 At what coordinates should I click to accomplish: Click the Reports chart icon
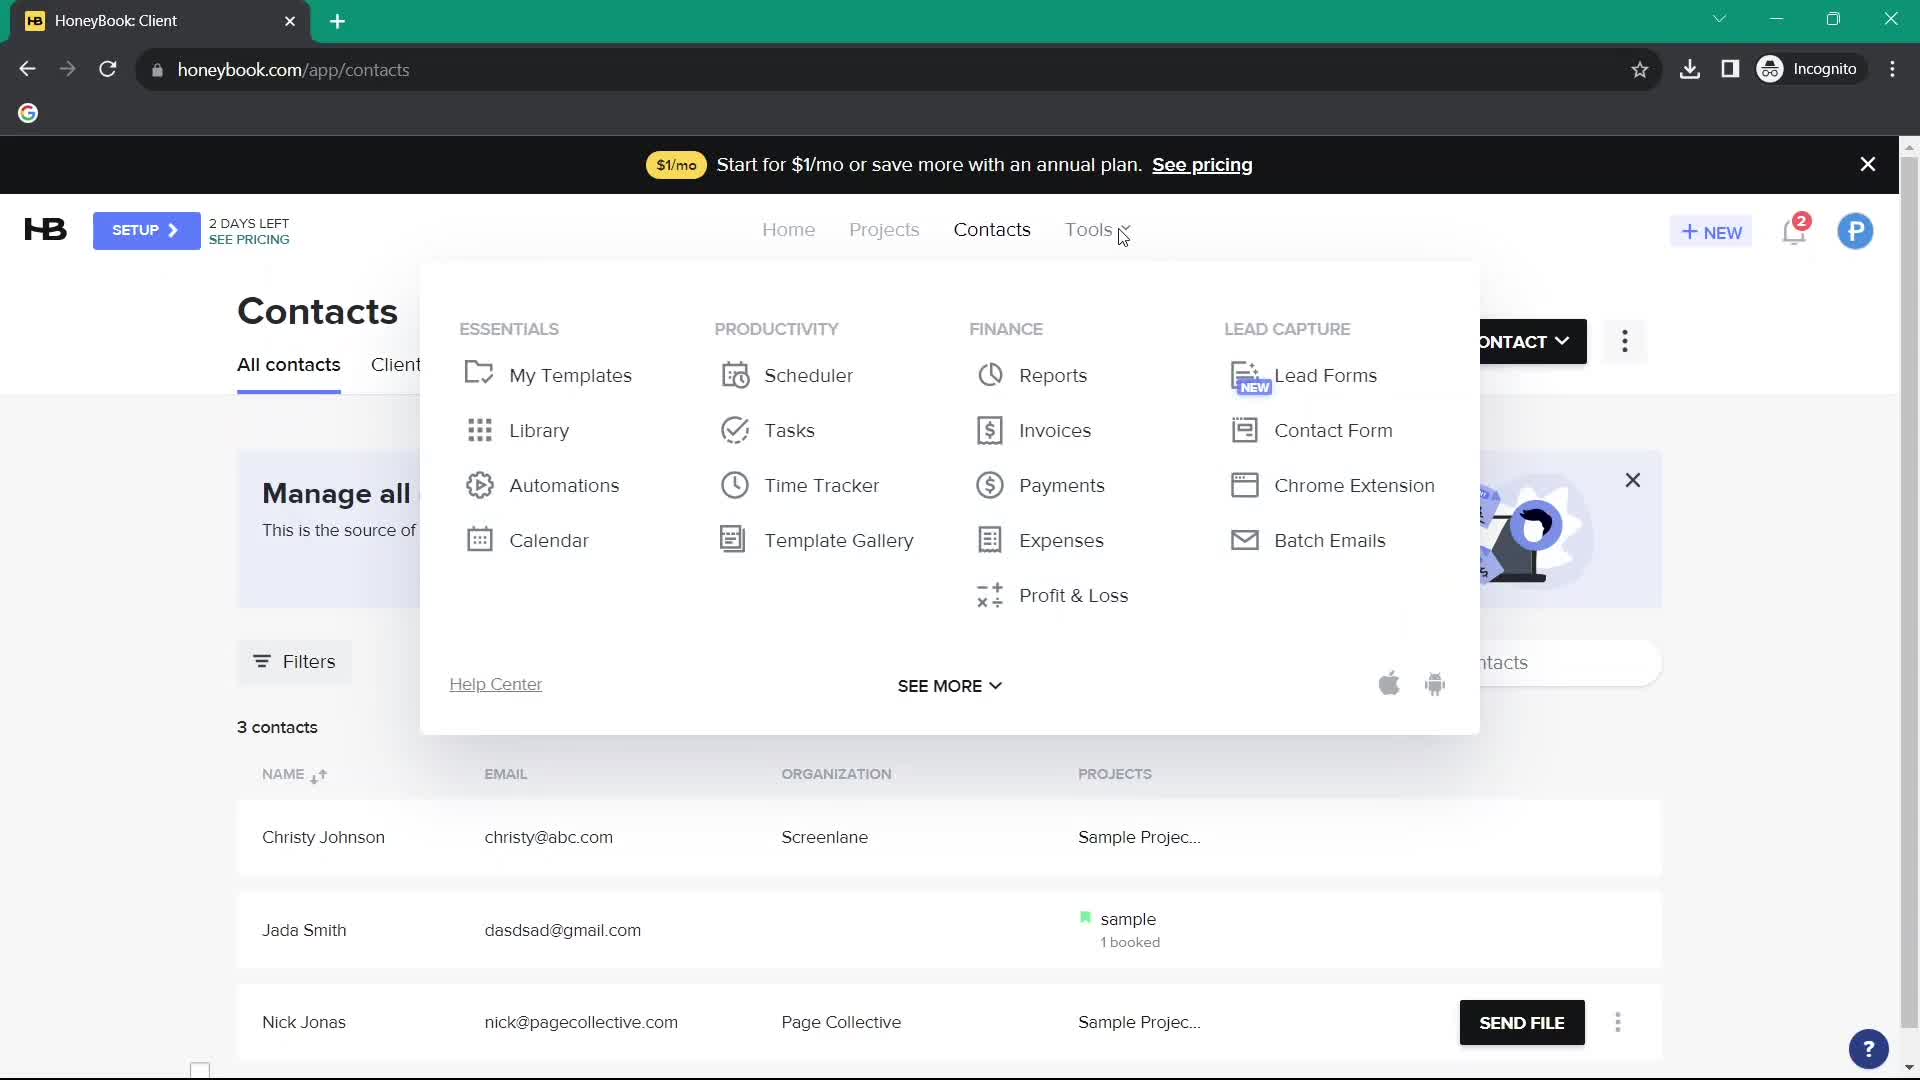990,375
